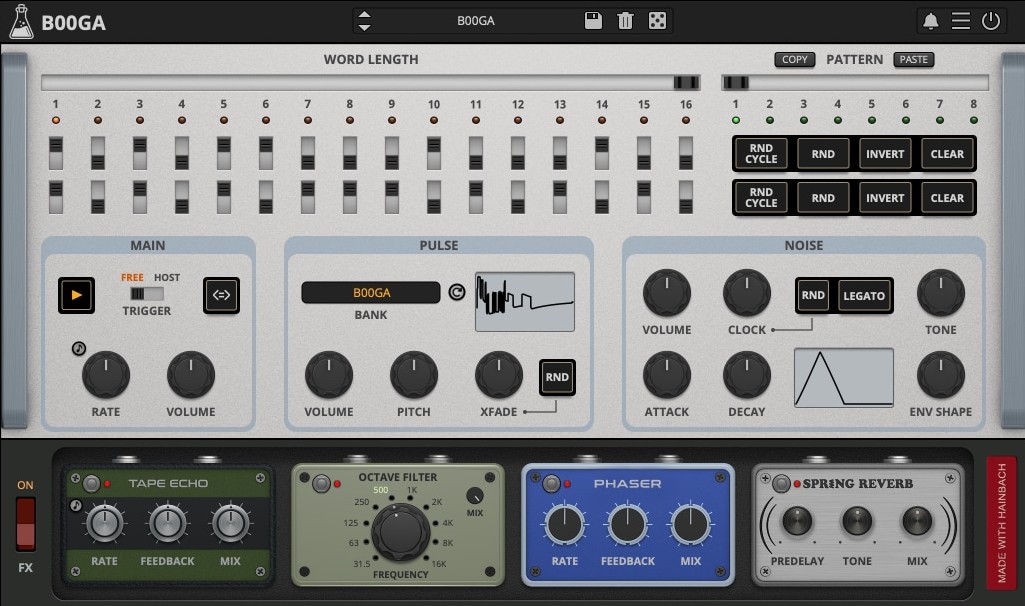Click the Main RATE knob
Image resolution: width=1025 pixels, height=606 pixels.
106,375
